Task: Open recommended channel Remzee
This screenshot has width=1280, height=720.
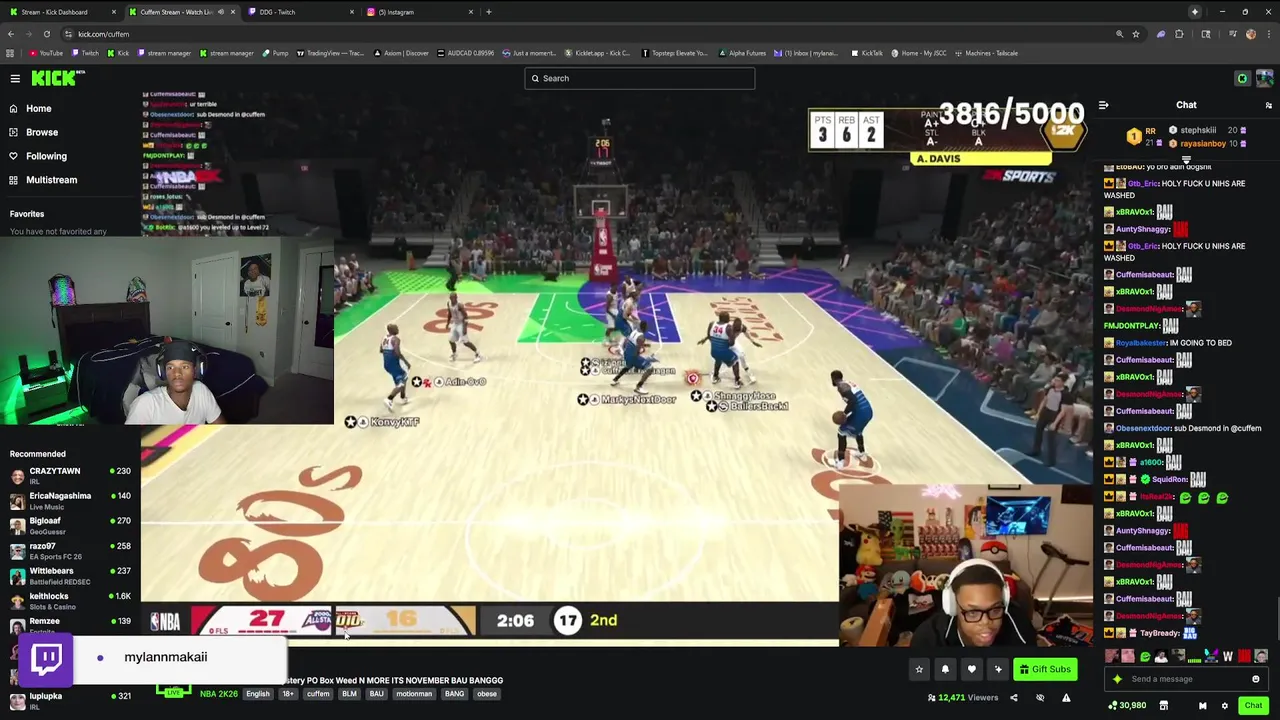Action: tap(70, 625)
